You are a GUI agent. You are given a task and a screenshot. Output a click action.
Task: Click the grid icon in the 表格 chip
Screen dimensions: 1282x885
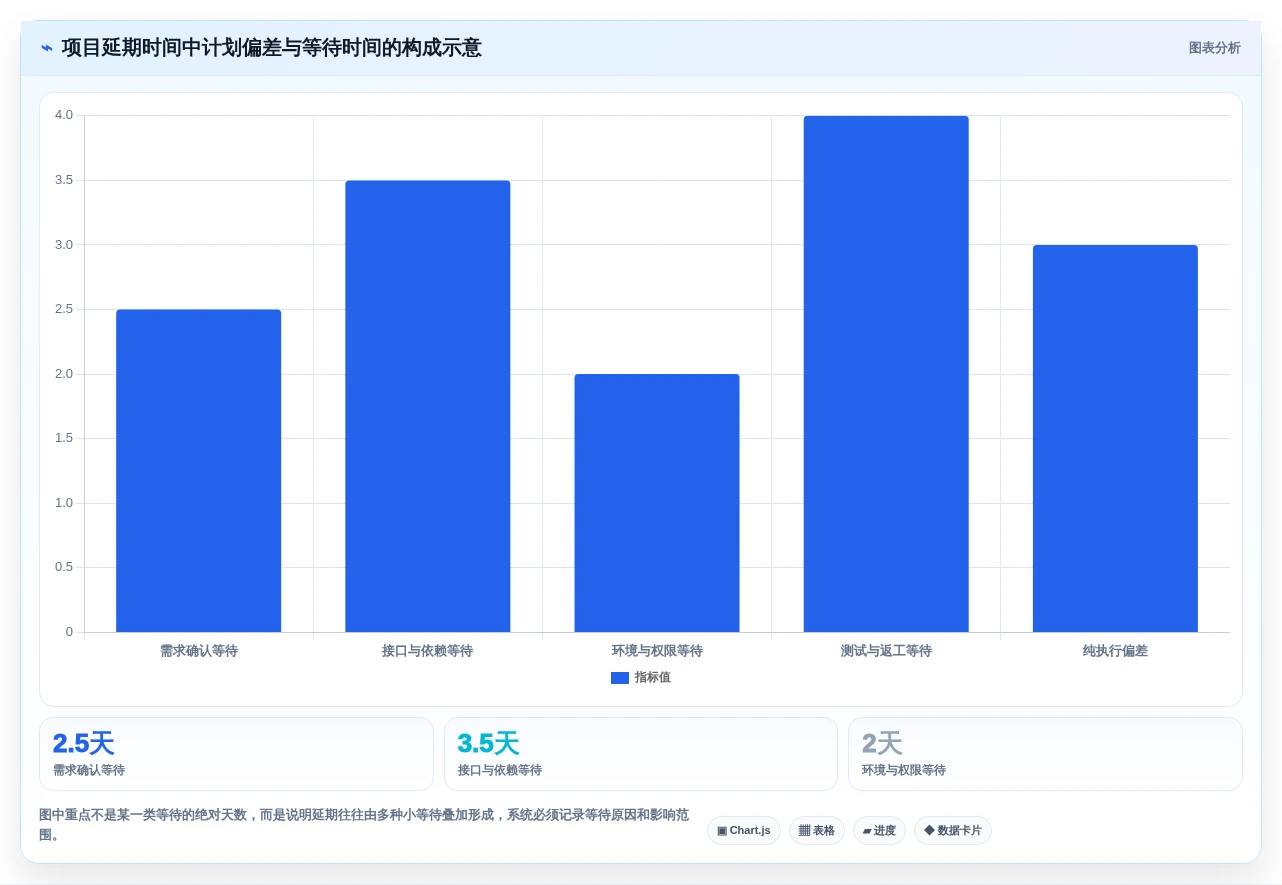click(804, 831)
